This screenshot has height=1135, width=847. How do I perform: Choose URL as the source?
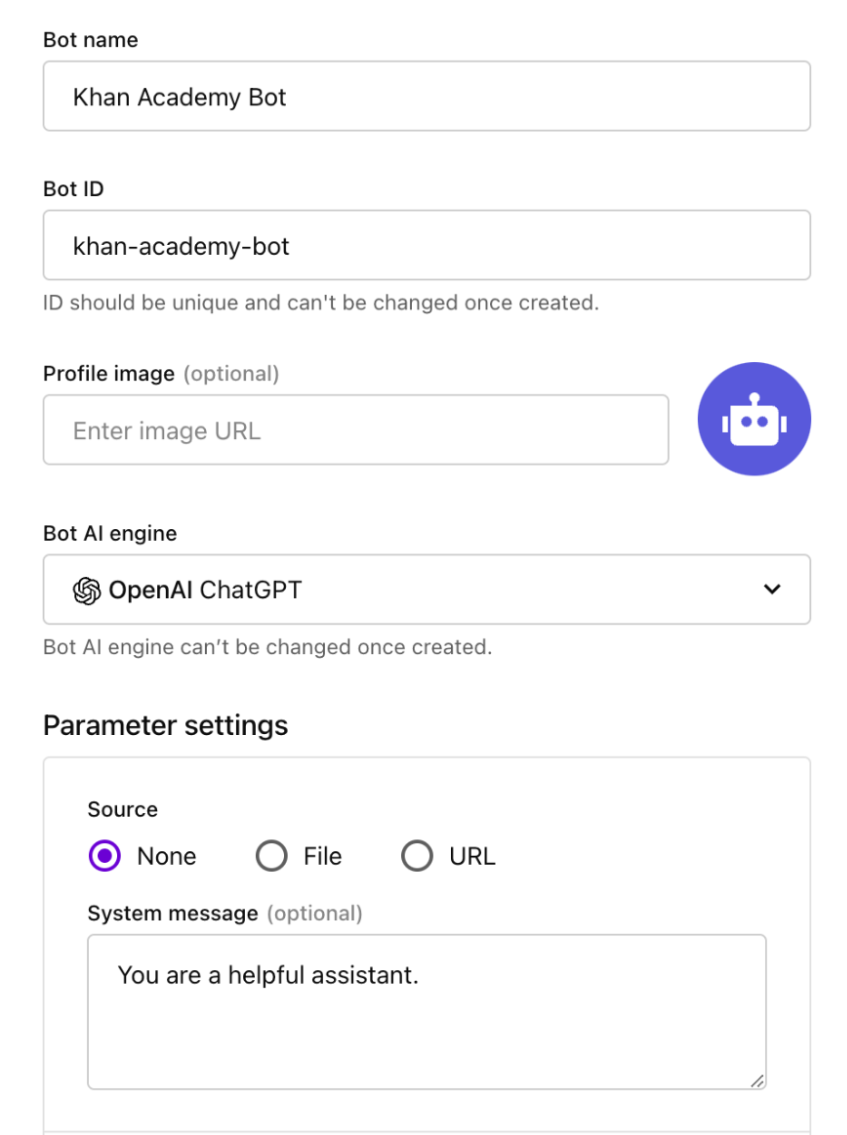(x=417, y=856)
